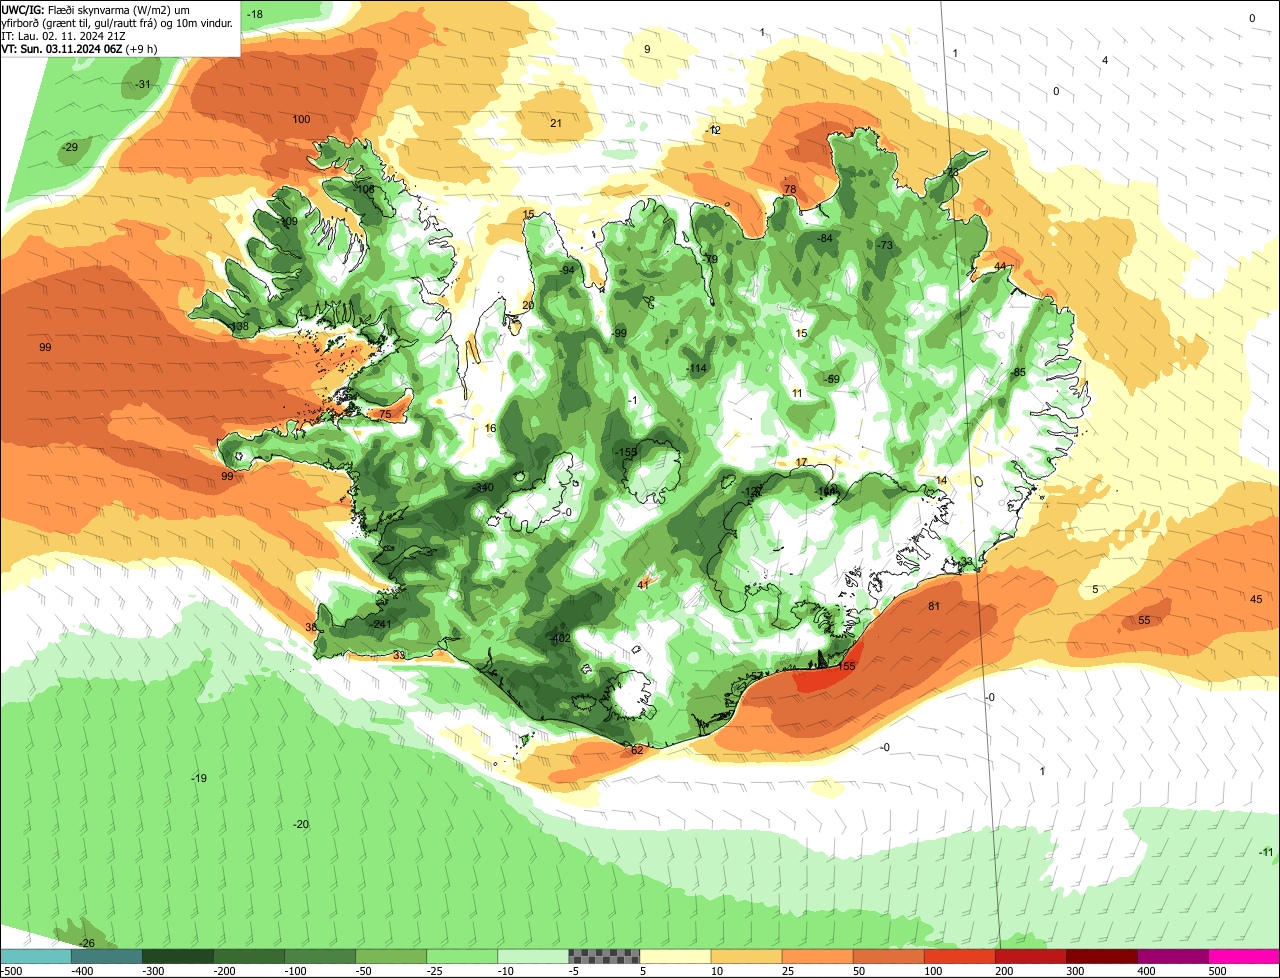Click the map value '11'
1280x978 pixels.
[x=797, y=394]
